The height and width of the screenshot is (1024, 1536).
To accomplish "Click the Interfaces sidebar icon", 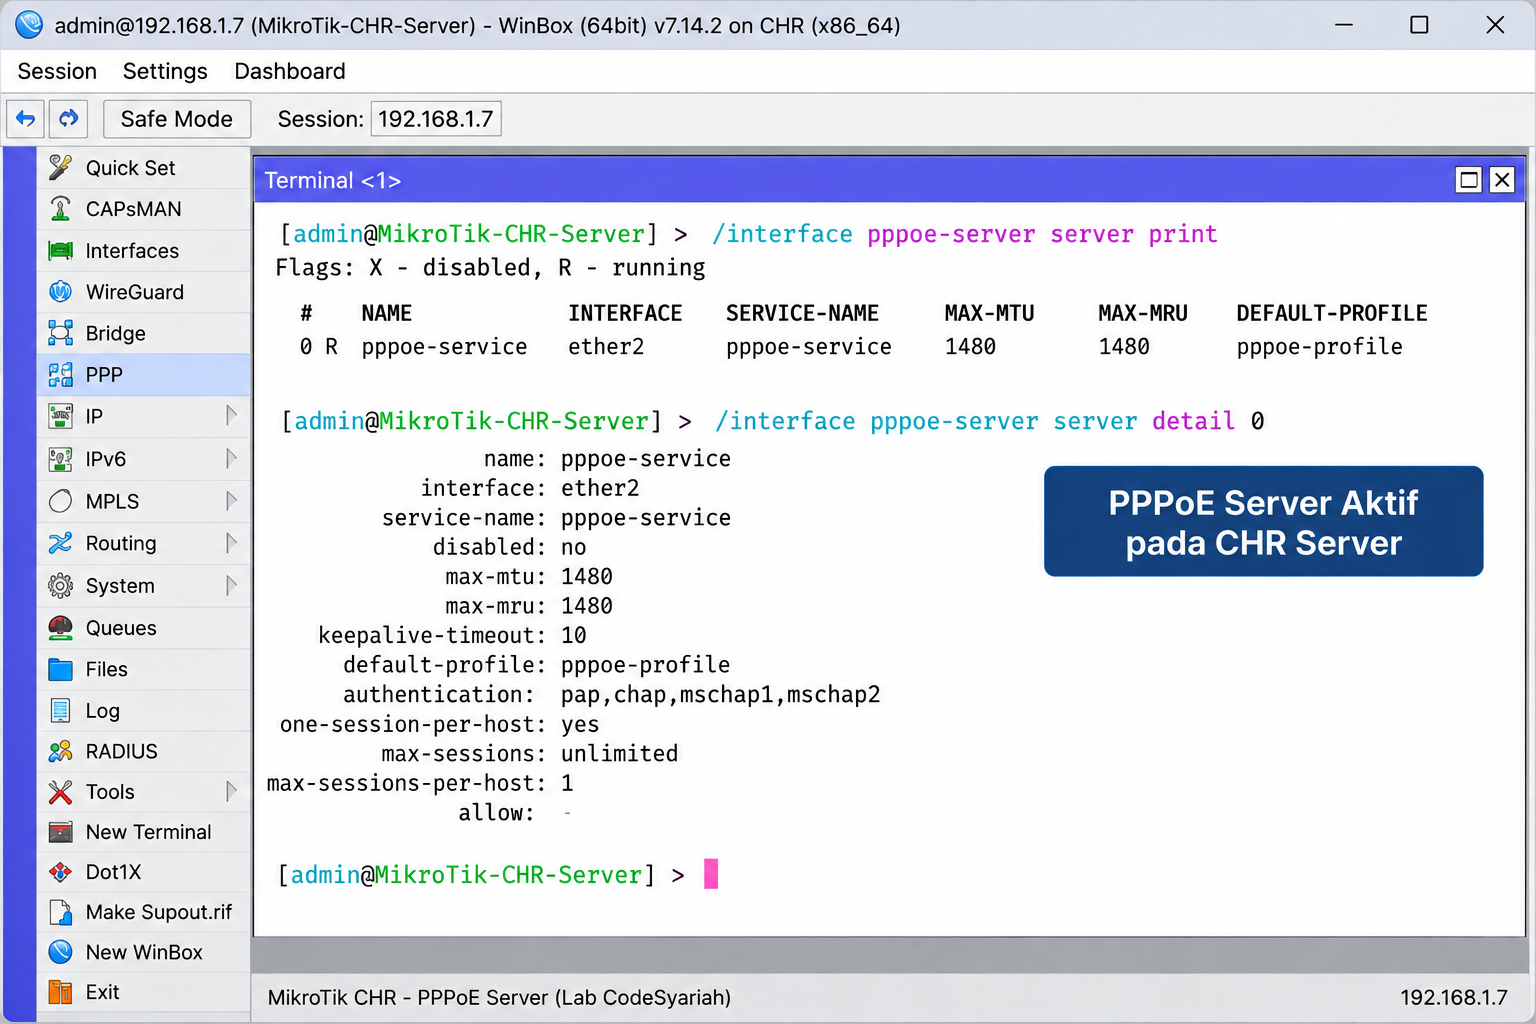I will pyautogui.click(x=60, y=251).
